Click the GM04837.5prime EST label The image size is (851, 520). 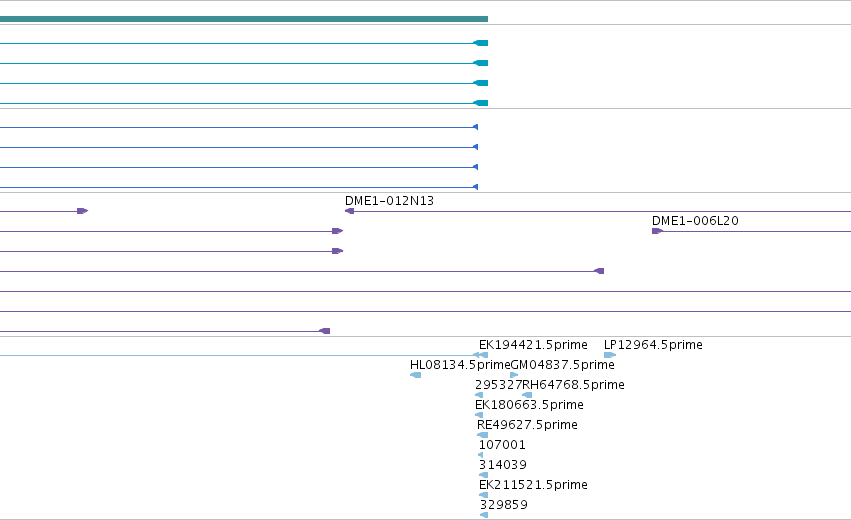point(563,365)
